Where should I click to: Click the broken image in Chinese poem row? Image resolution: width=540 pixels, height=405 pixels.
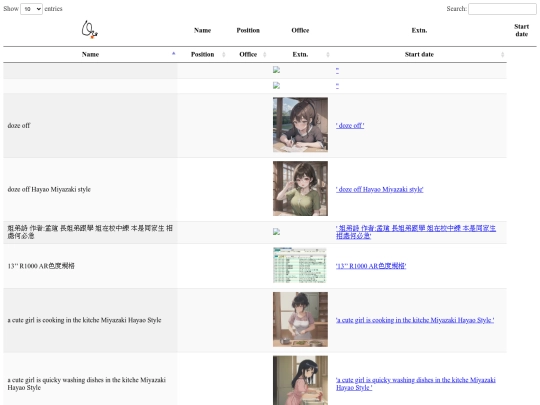click(276, 232)
